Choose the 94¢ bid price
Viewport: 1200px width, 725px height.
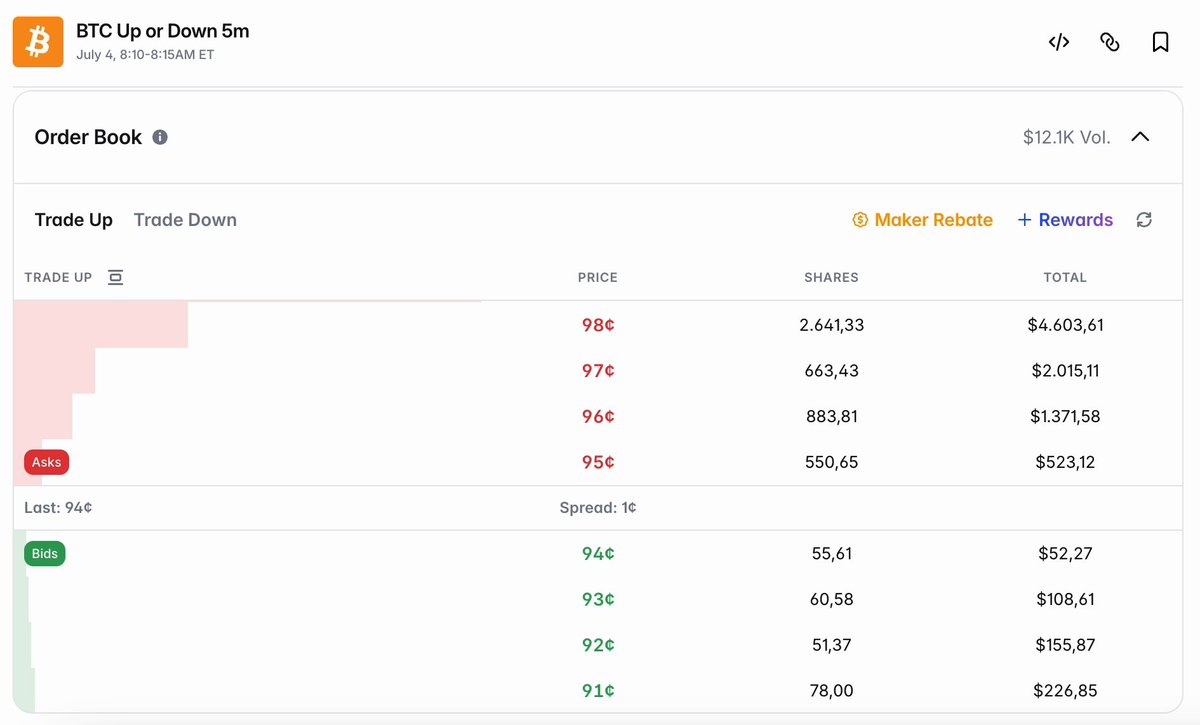[x=598, y=553]
